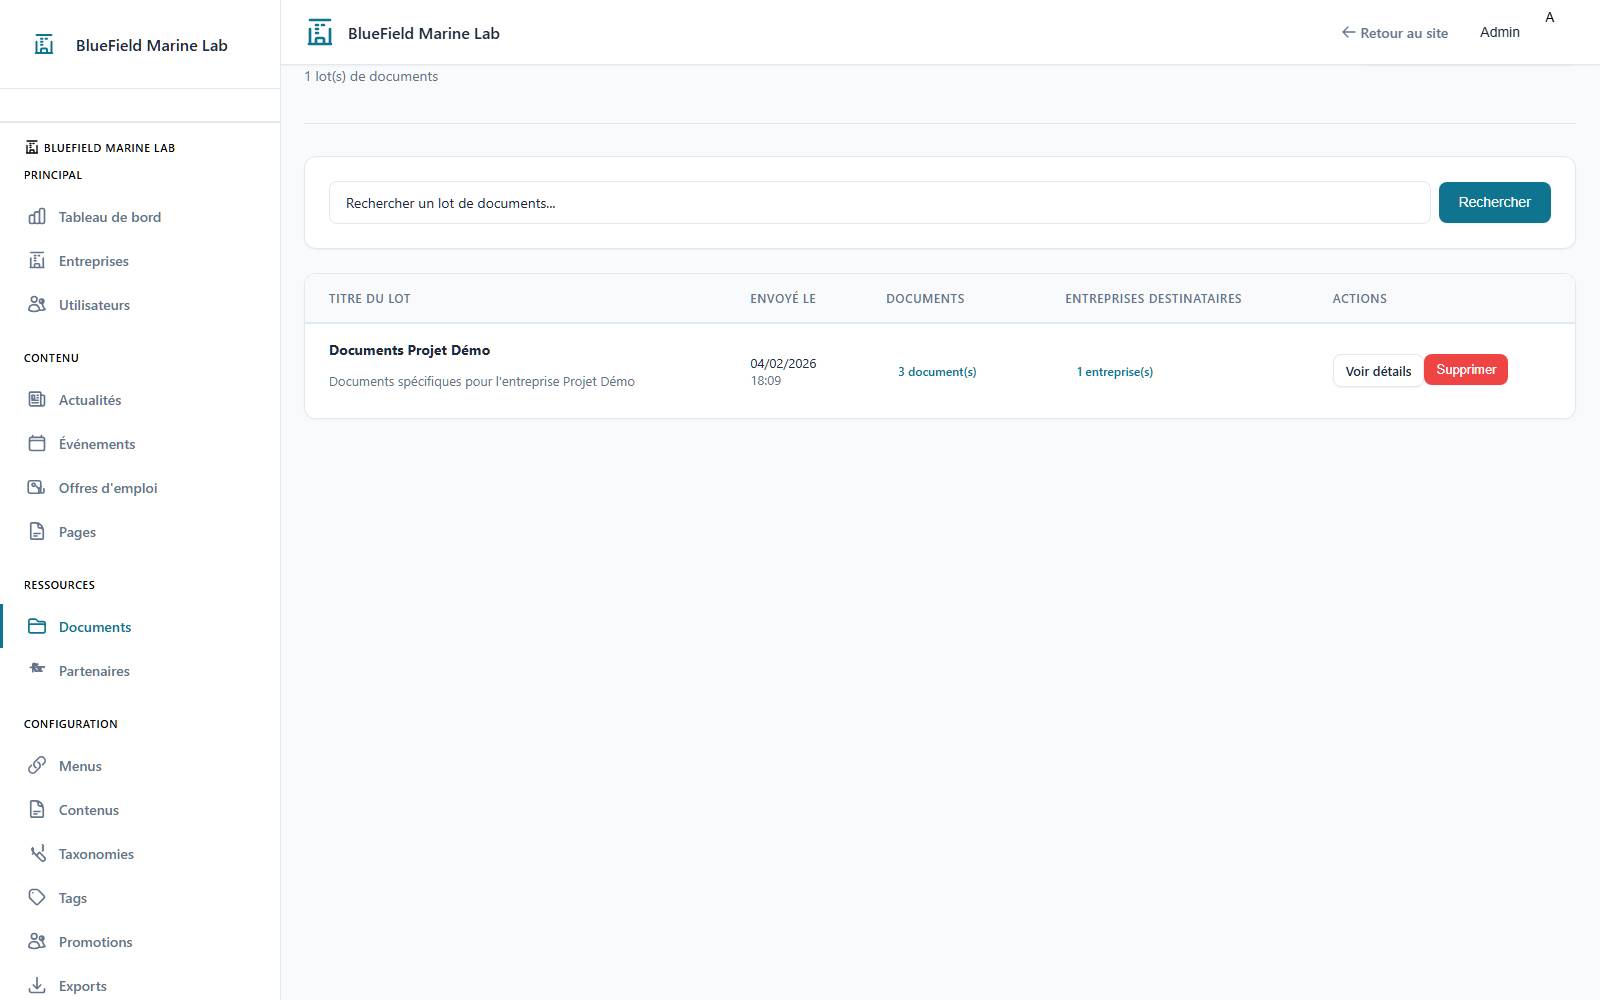This screenshot has width=1600, height=1000.
Task: Click the Documents folder icon
Action: pos(36,626)
